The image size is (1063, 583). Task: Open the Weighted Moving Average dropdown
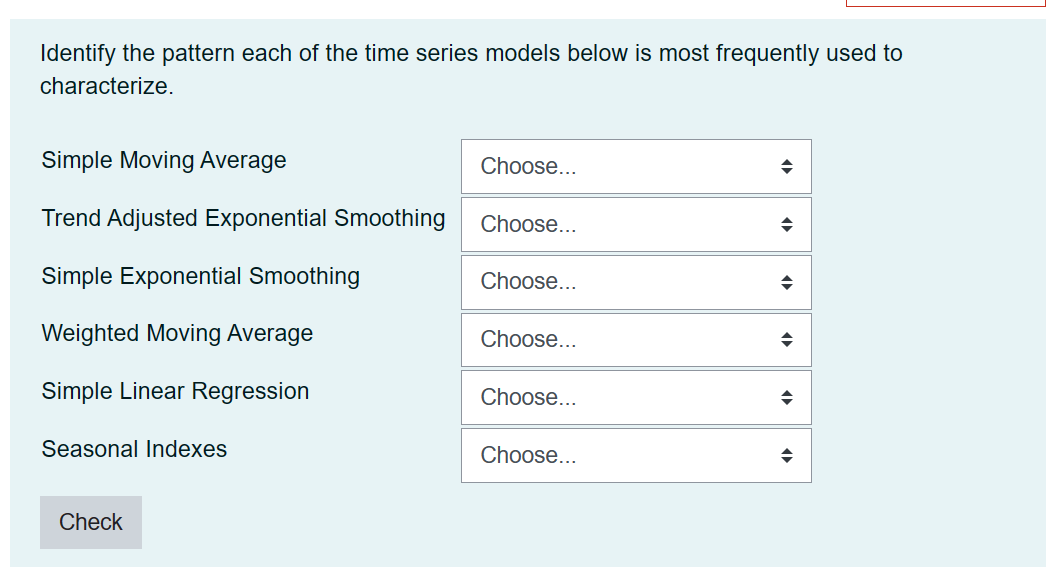636,339
